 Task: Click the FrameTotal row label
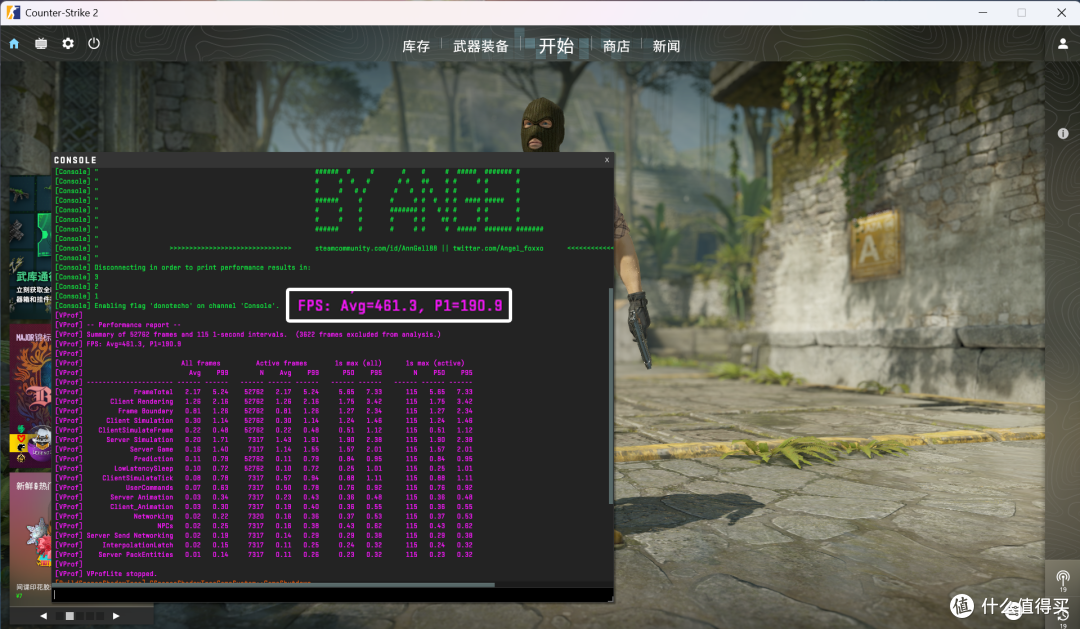(x=154, y=392)
